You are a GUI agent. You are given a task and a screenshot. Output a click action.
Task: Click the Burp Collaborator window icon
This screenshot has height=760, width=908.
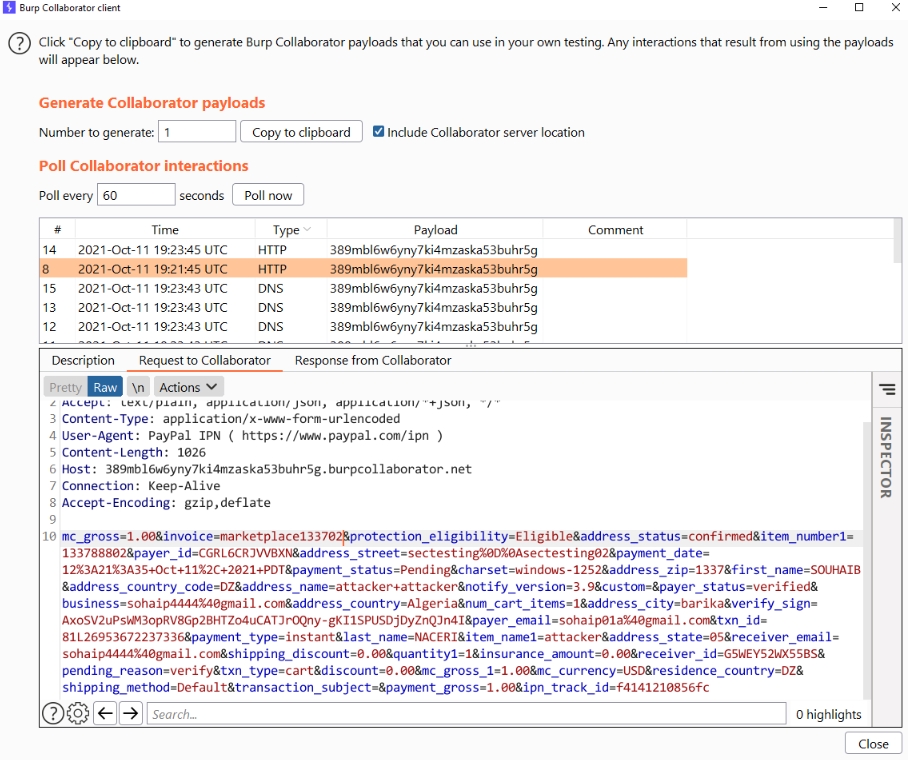pyautogui.click(x=10, y=8)
